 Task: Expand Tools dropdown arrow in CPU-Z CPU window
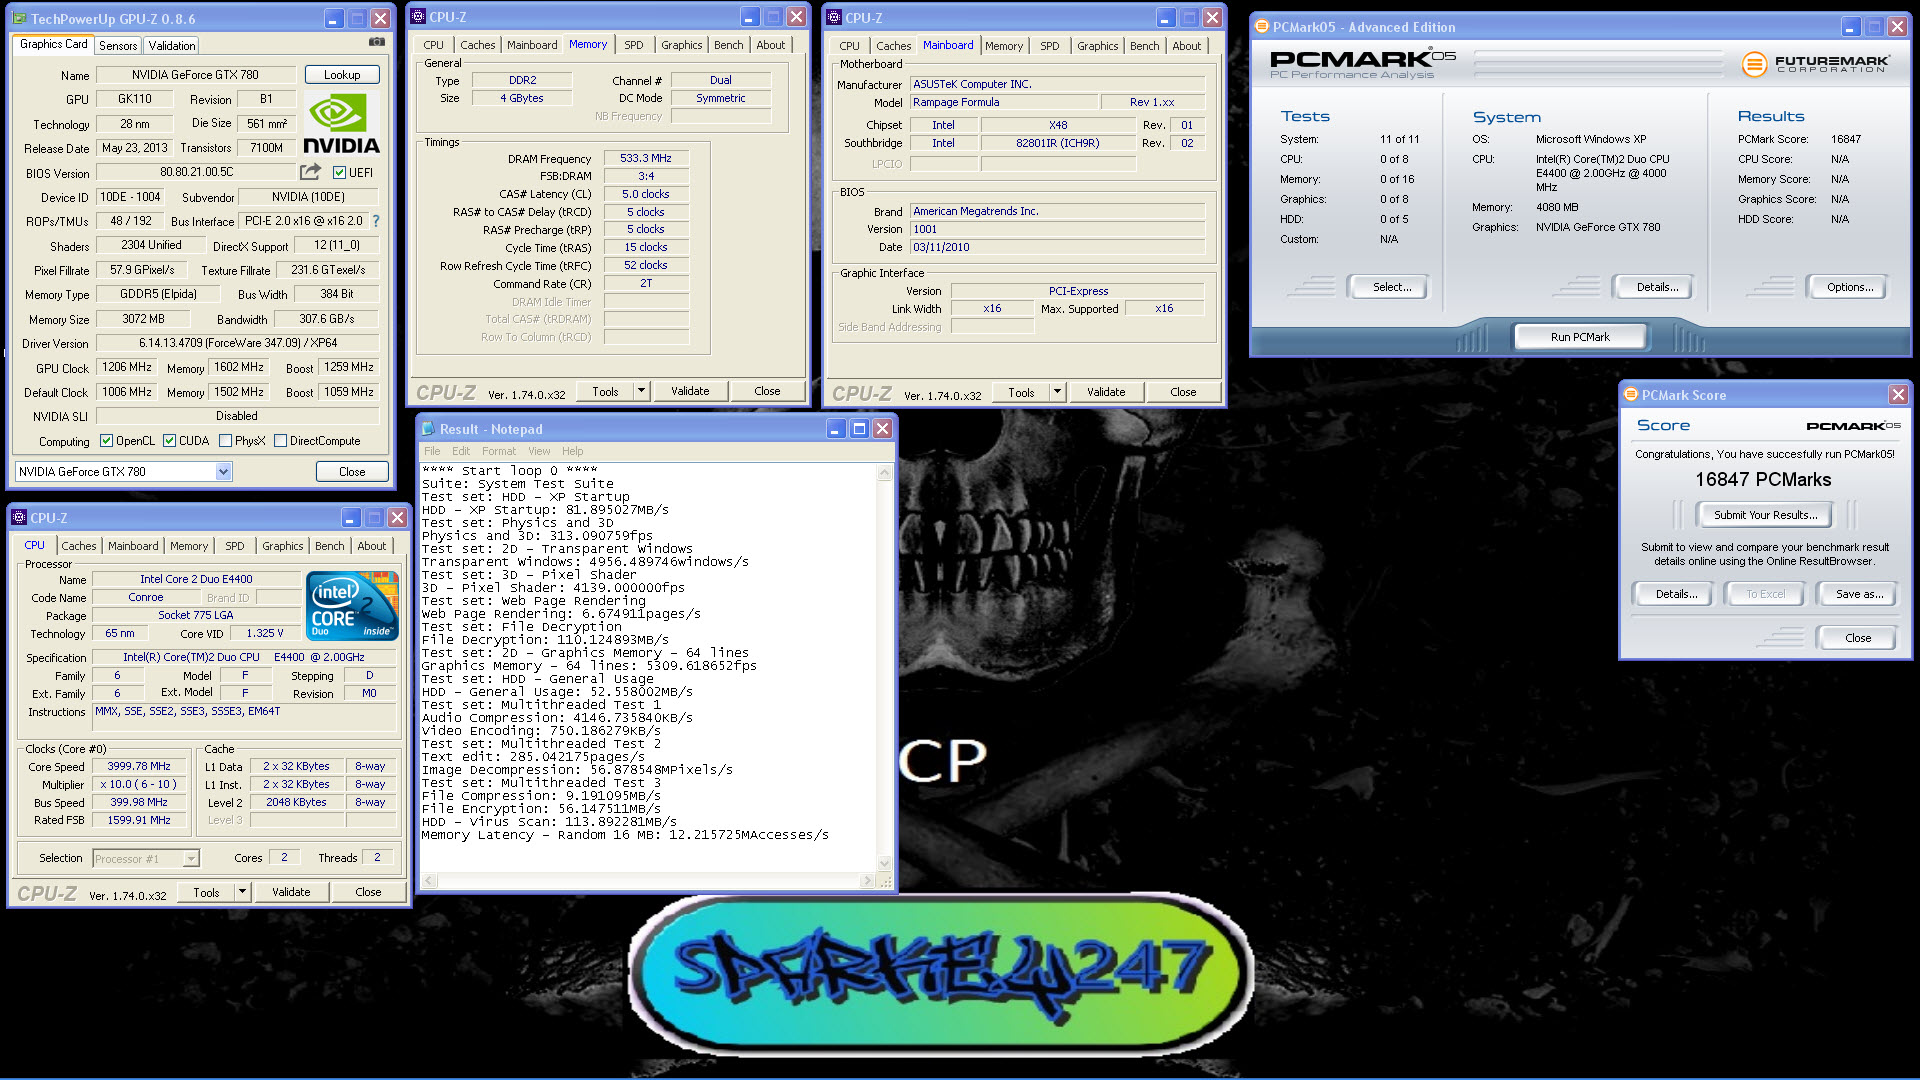[242, 892]
